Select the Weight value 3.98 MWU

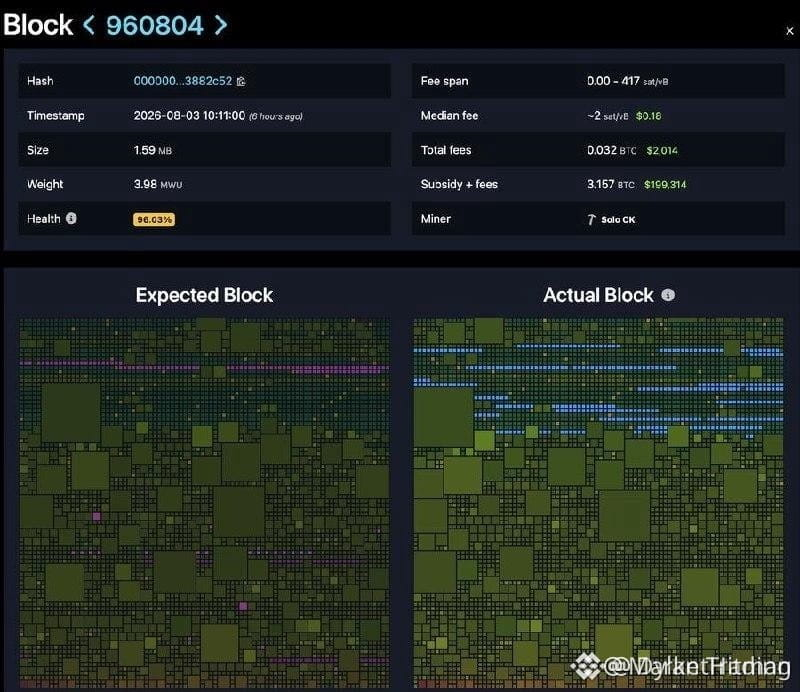coord(158,184)
